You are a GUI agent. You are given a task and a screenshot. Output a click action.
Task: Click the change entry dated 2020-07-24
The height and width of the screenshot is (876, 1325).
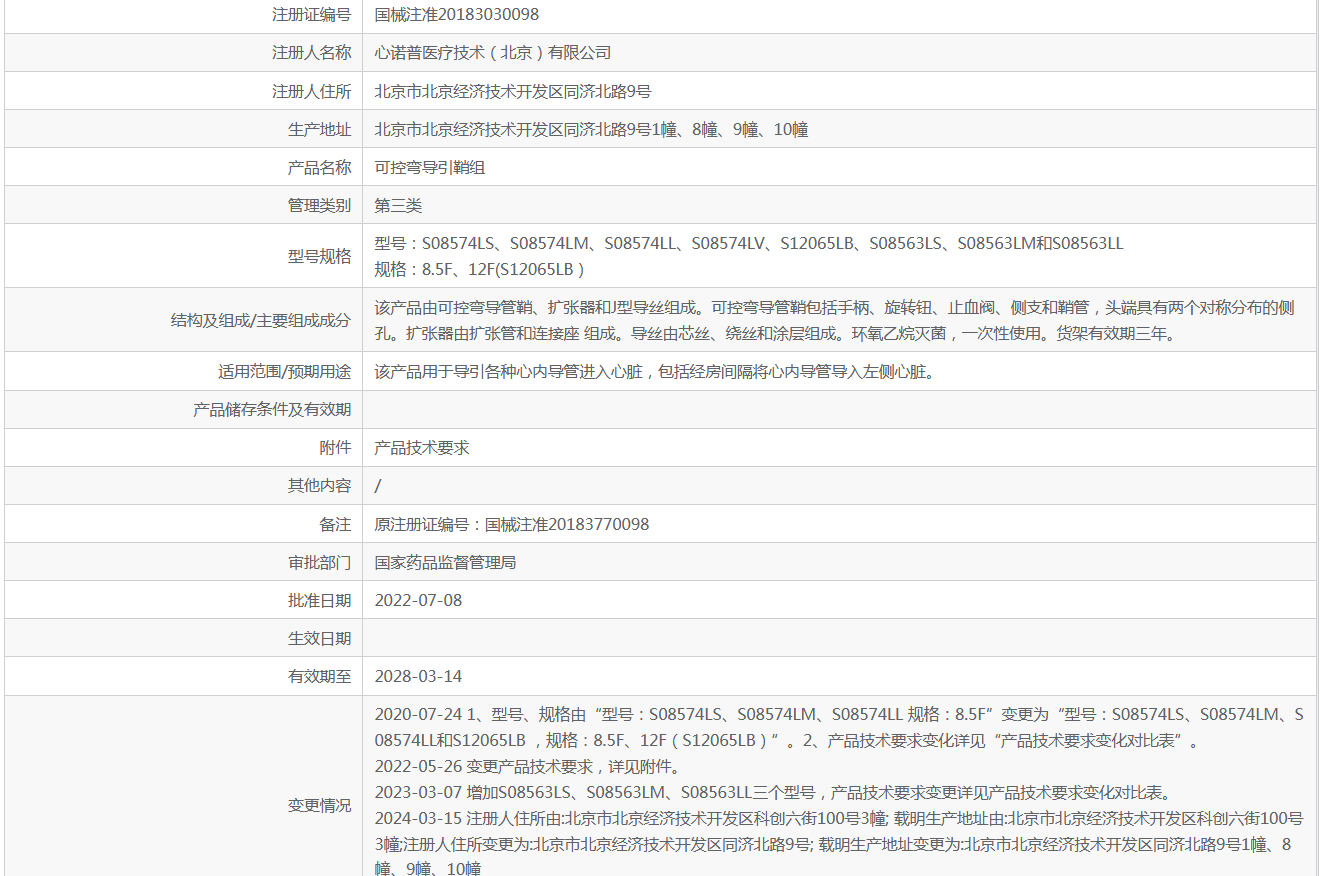click(x=839, y=728)
